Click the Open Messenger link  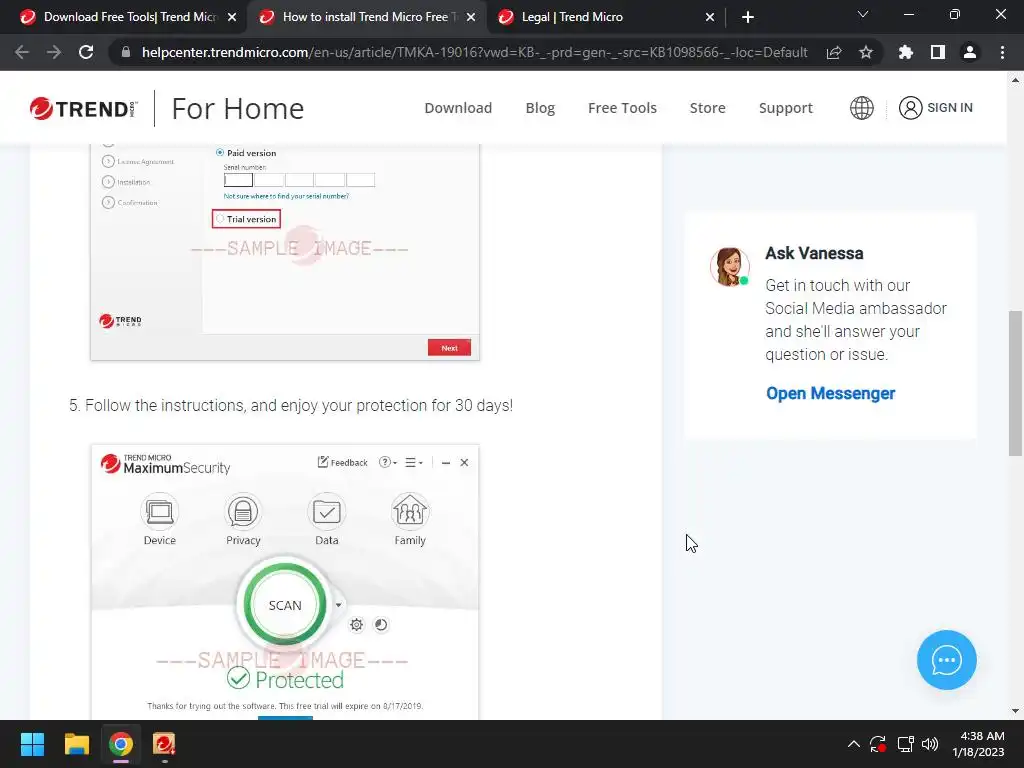pyautogui.click(x=830, y=393)
